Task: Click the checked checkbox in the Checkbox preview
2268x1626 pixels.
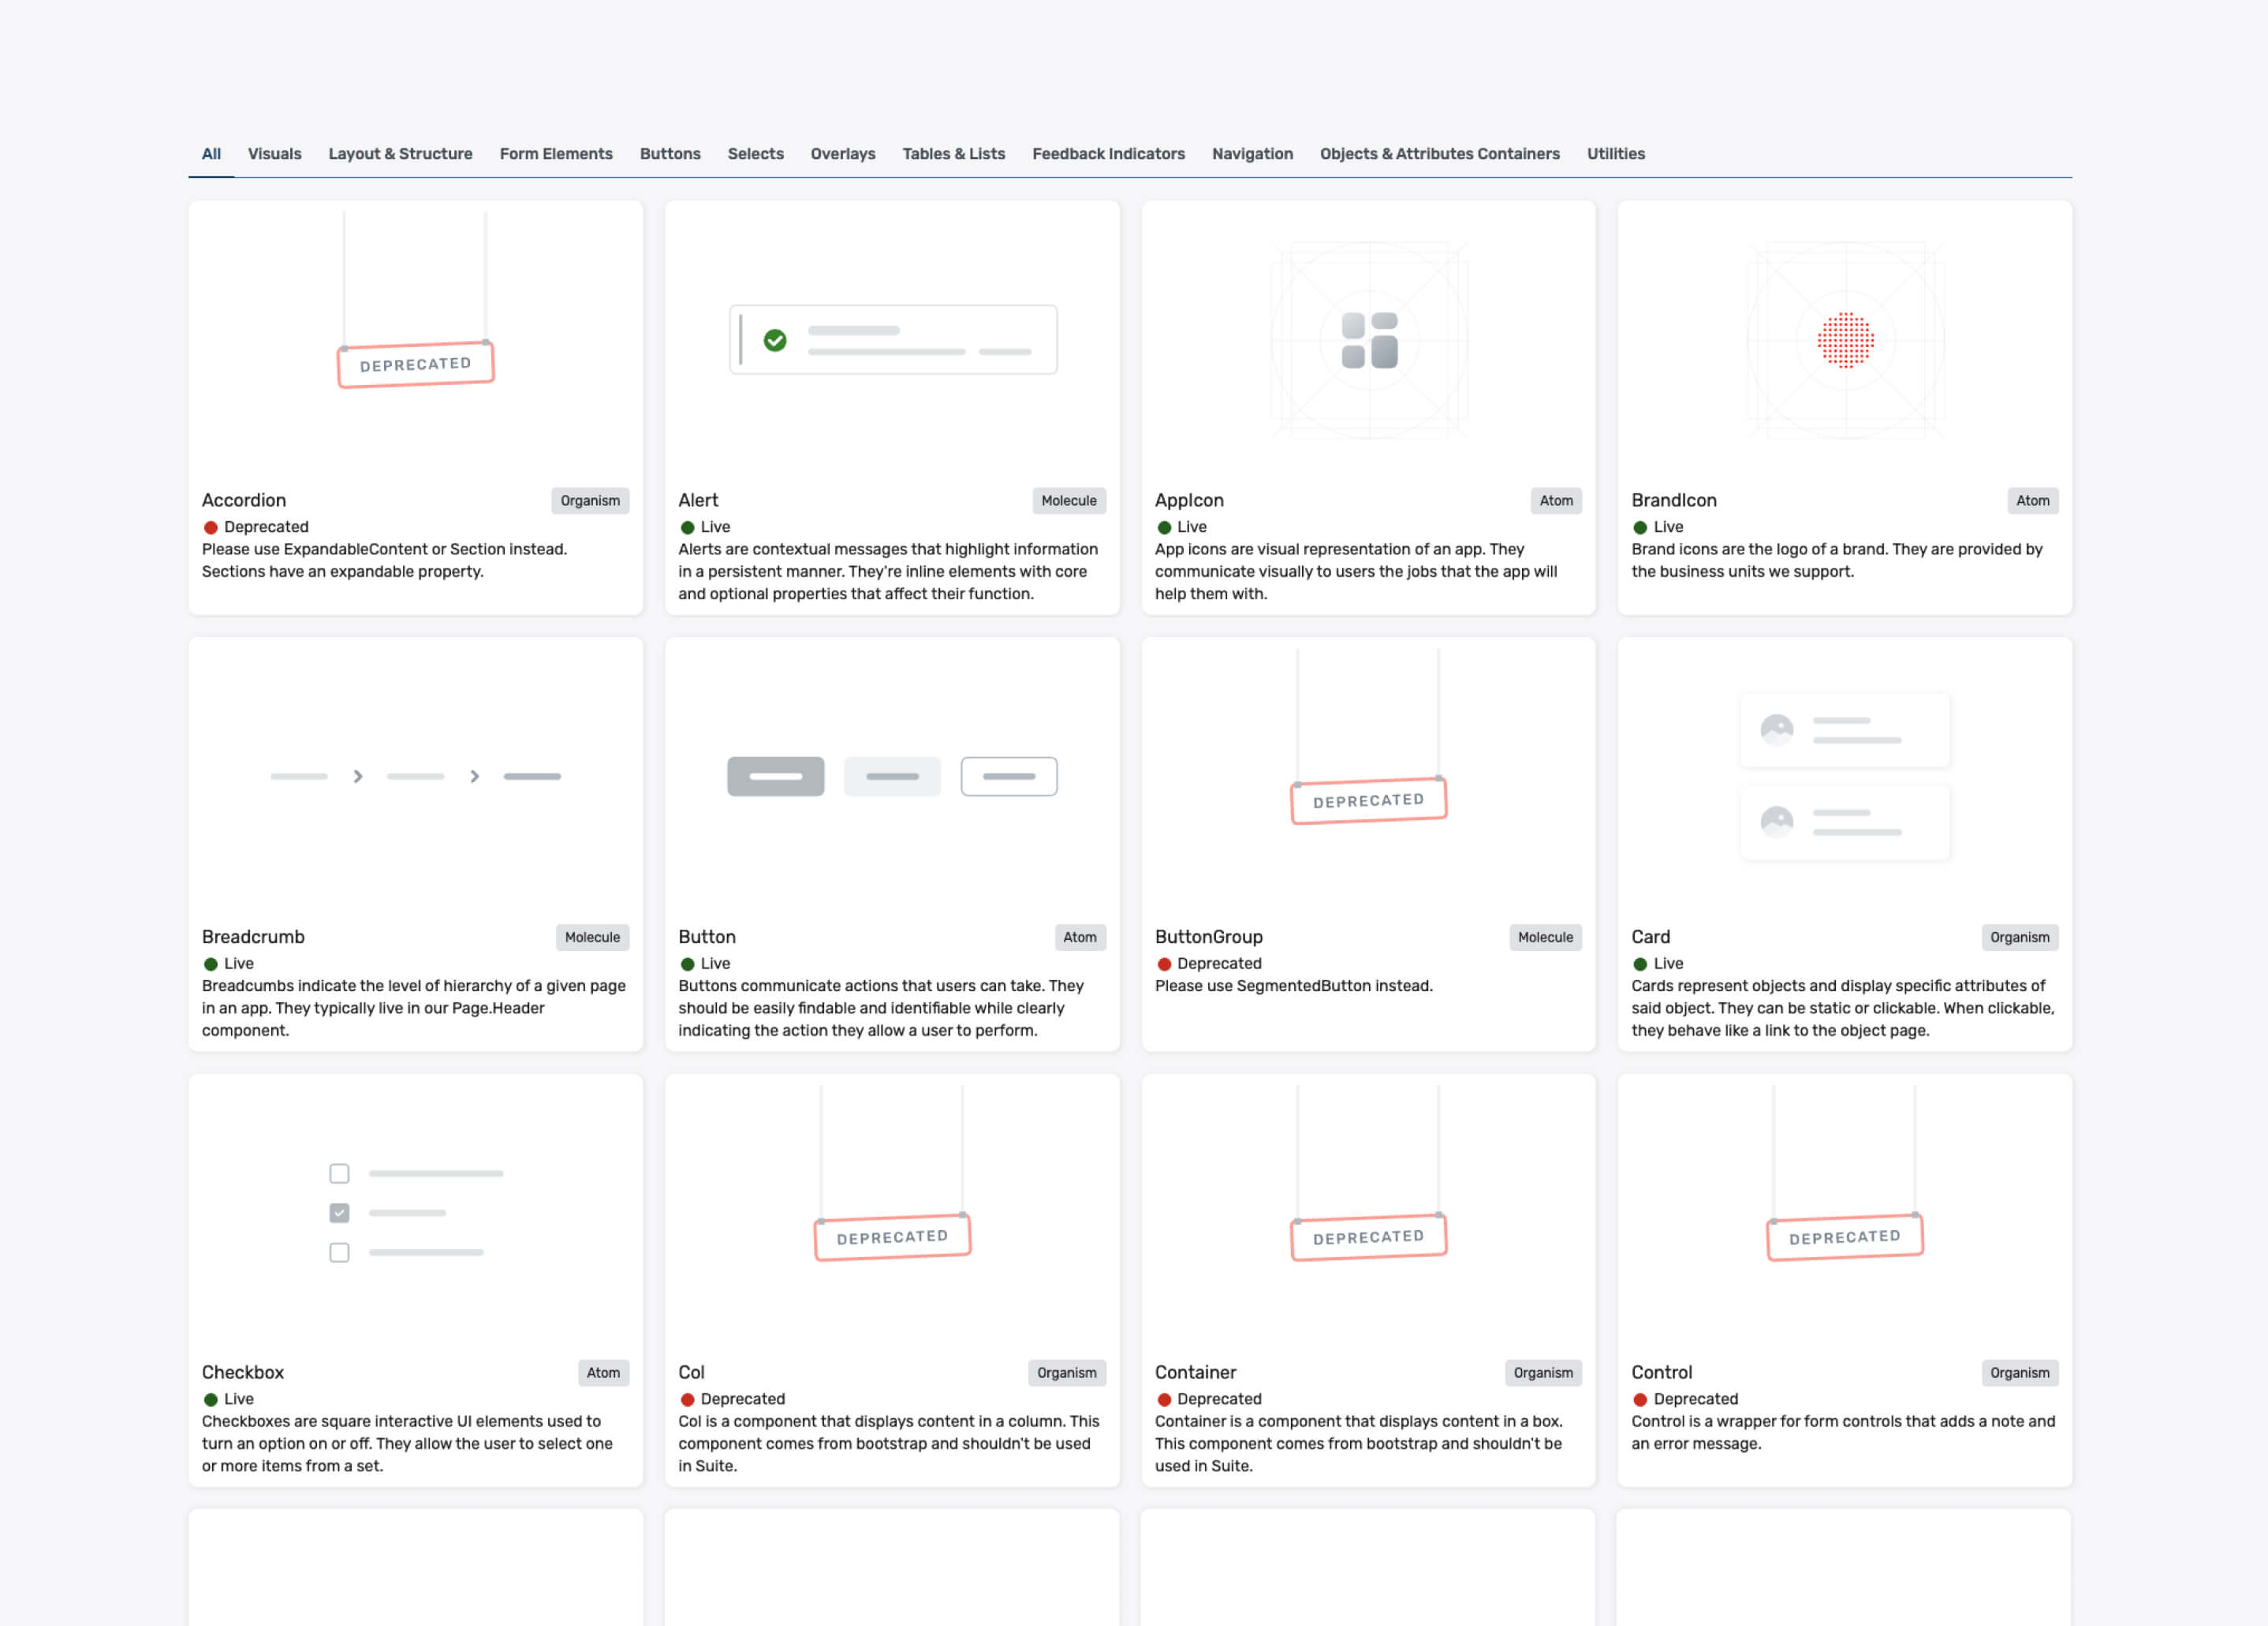Action: [x=340, y=1213]
